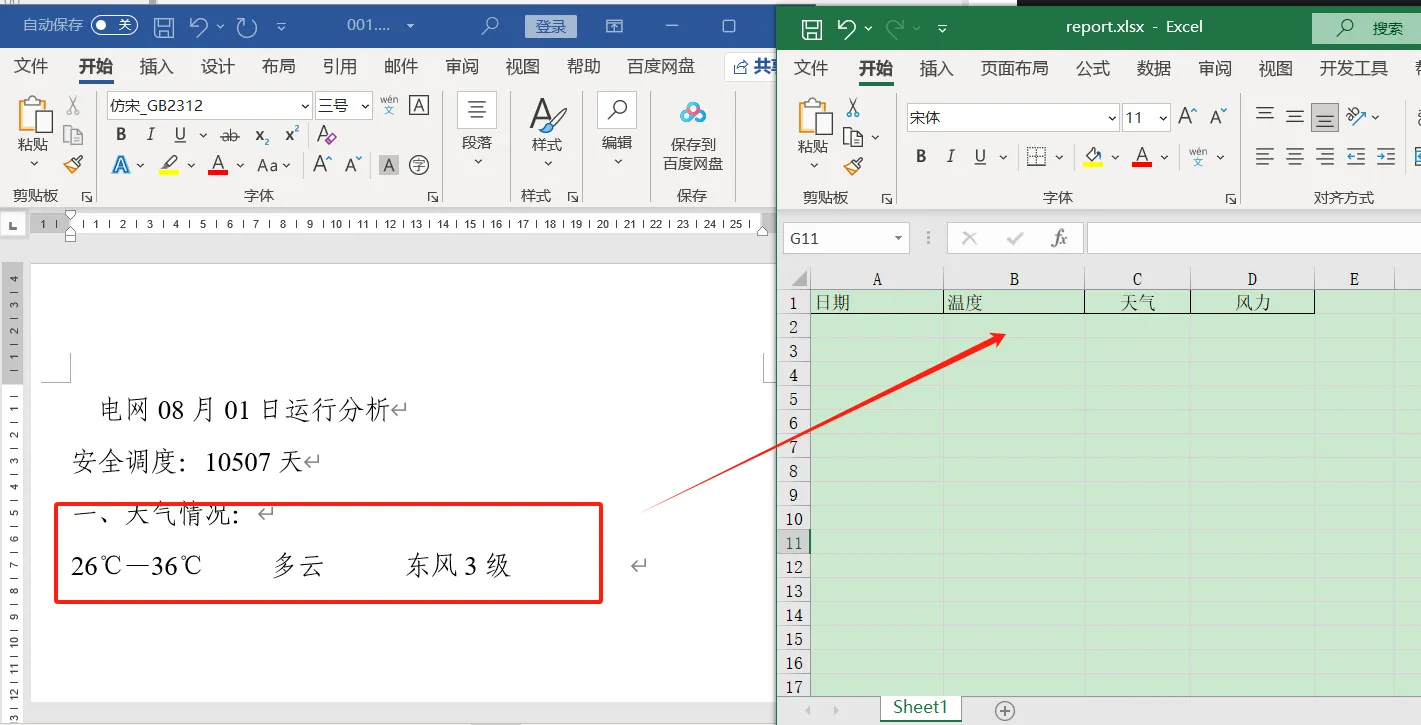This screenshot has height=725, width=1421.
Task: Toggle Italic in Excel's font group
Action: pyautogui.click(x=951, y=157)
